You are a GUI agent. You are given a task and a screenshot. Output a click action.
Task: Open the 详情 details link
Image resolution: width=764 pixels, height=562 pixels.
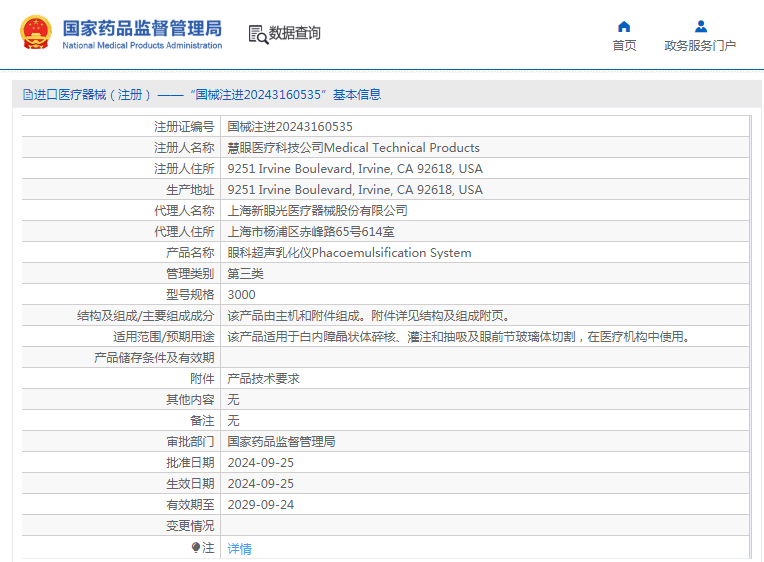[239, 548]
